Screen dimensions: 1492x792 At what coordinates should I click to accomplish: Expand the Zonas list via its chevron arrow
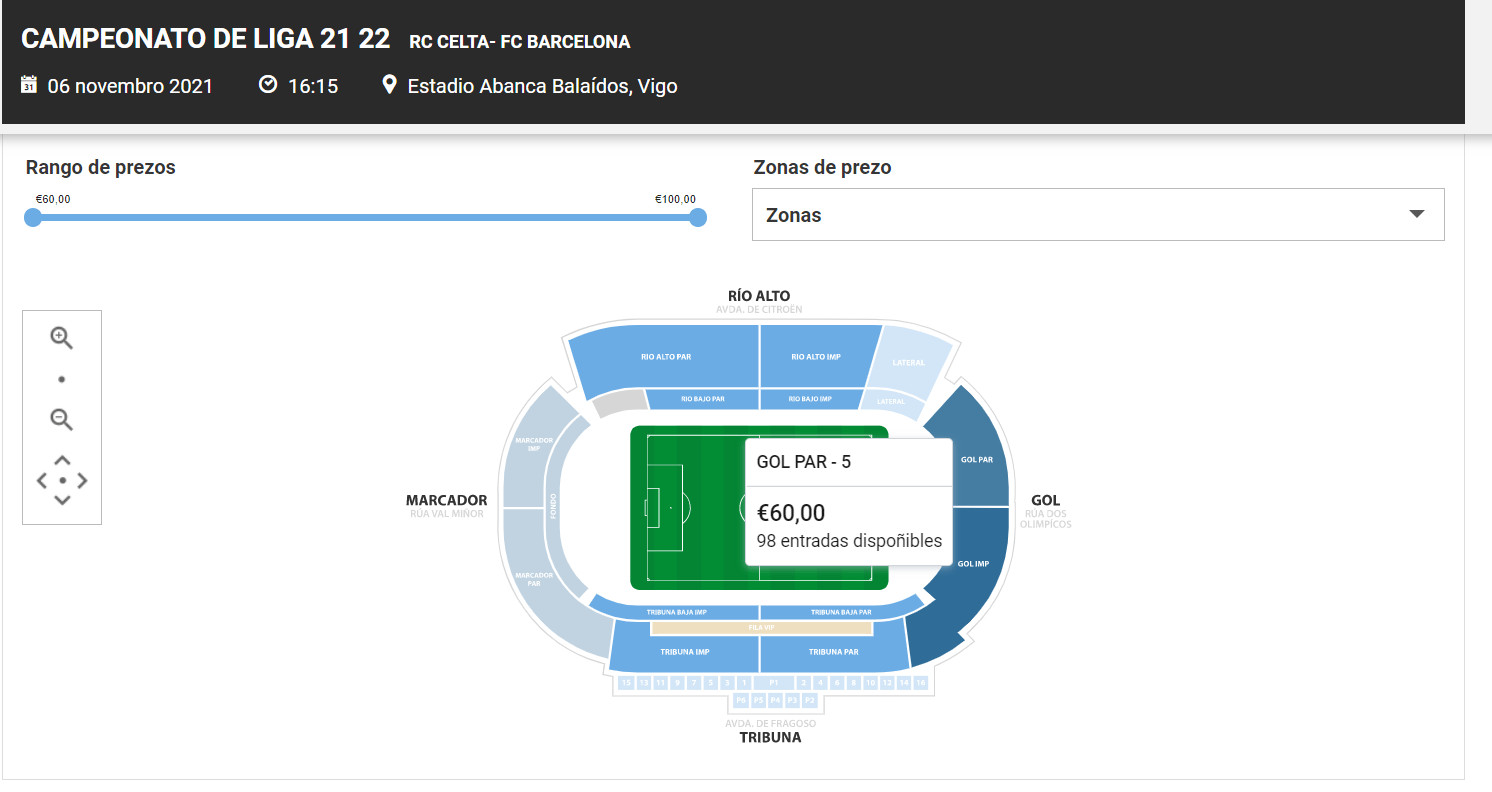pos(1416,214)
